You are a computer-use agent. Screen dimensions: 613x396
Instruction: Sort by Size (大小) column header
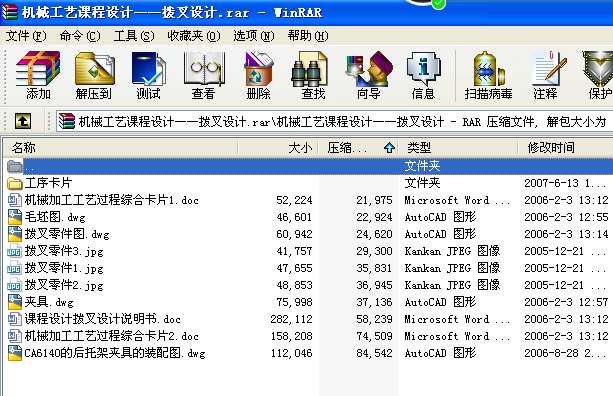[x=278, y=148]
